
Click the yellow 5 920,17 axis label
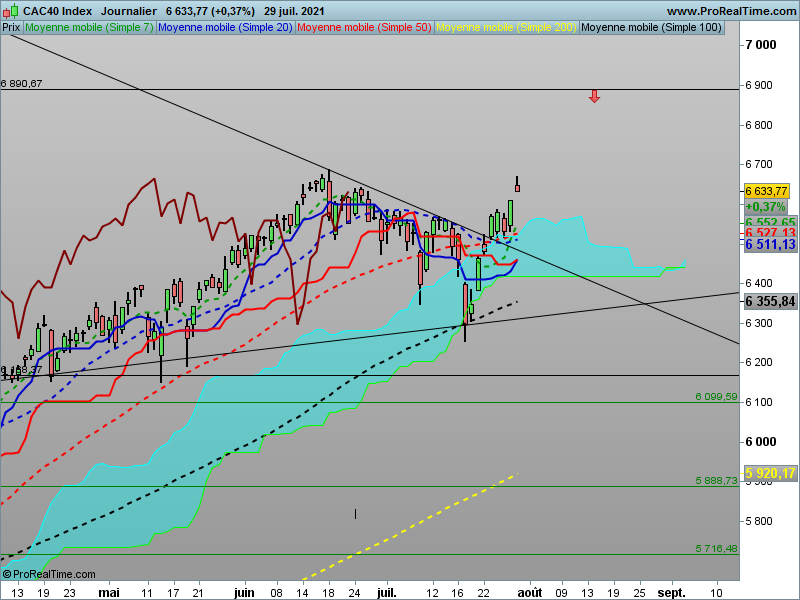click(x=770, y=473)
